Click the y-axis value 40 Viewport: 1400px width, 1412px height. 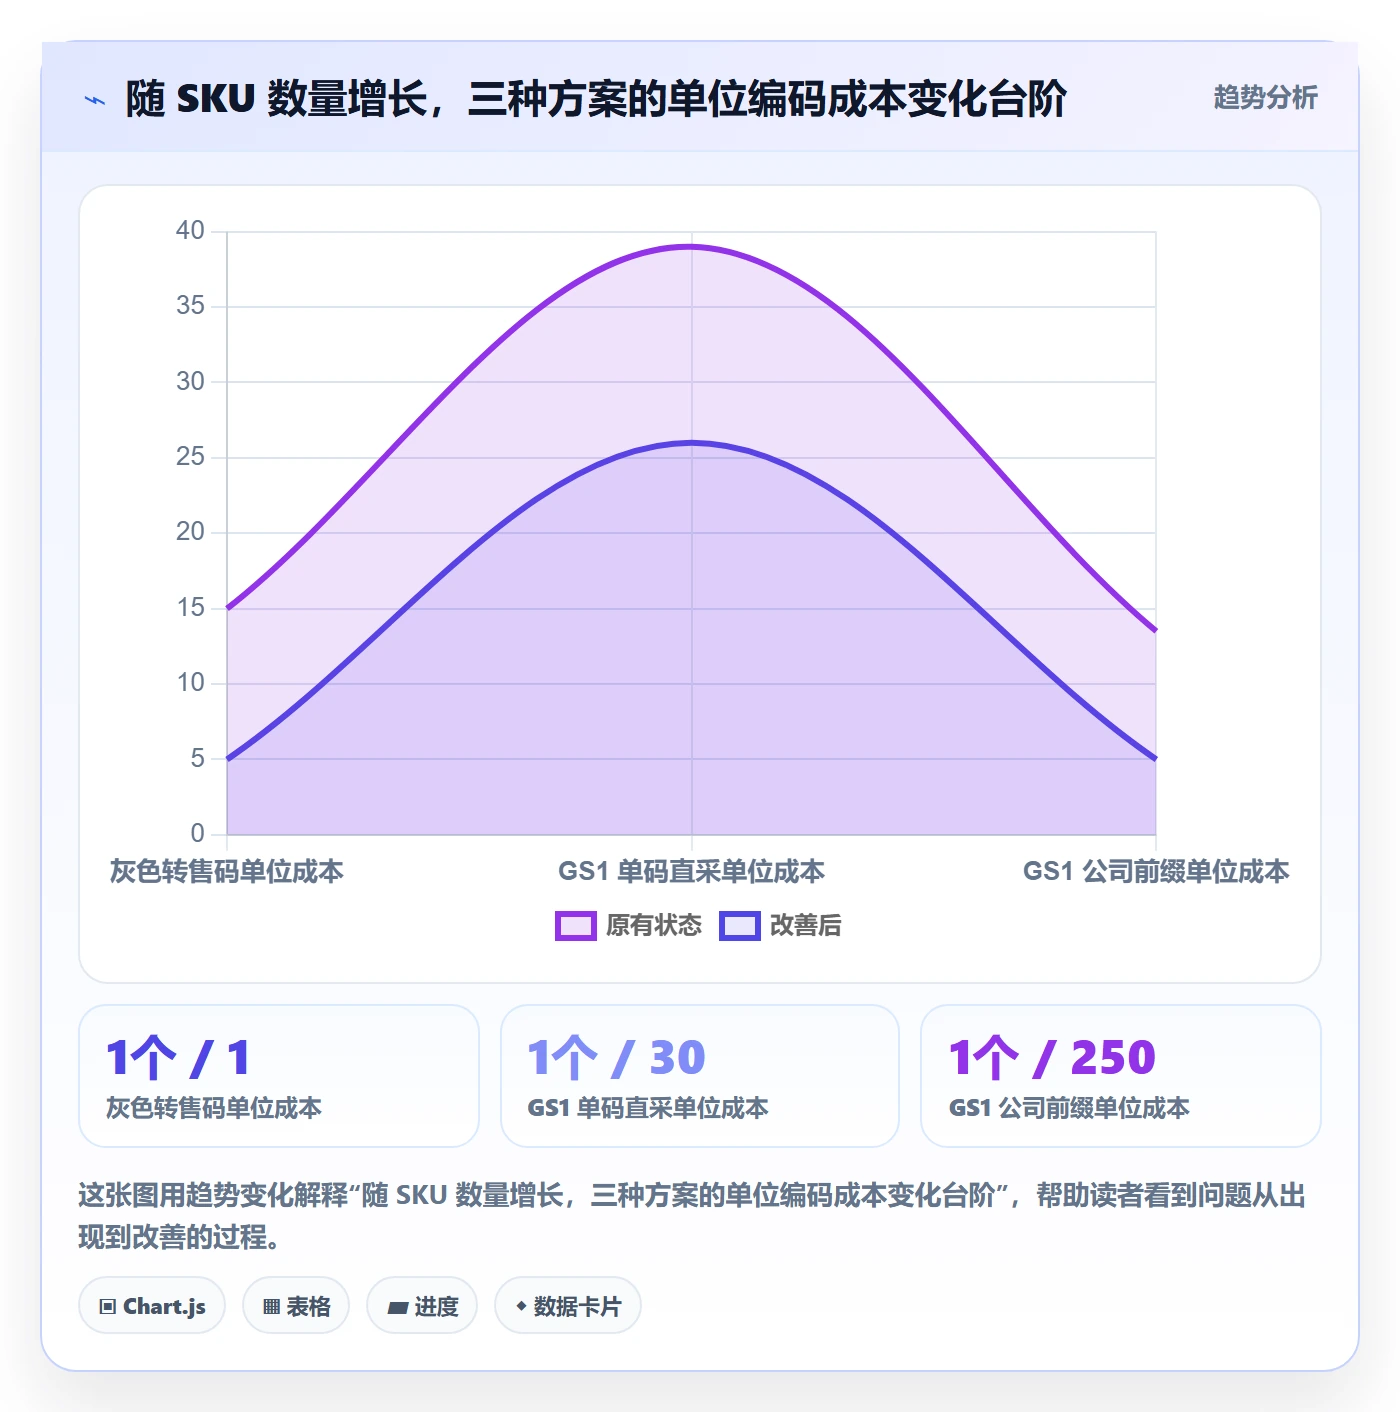click(x=190, y=231)
